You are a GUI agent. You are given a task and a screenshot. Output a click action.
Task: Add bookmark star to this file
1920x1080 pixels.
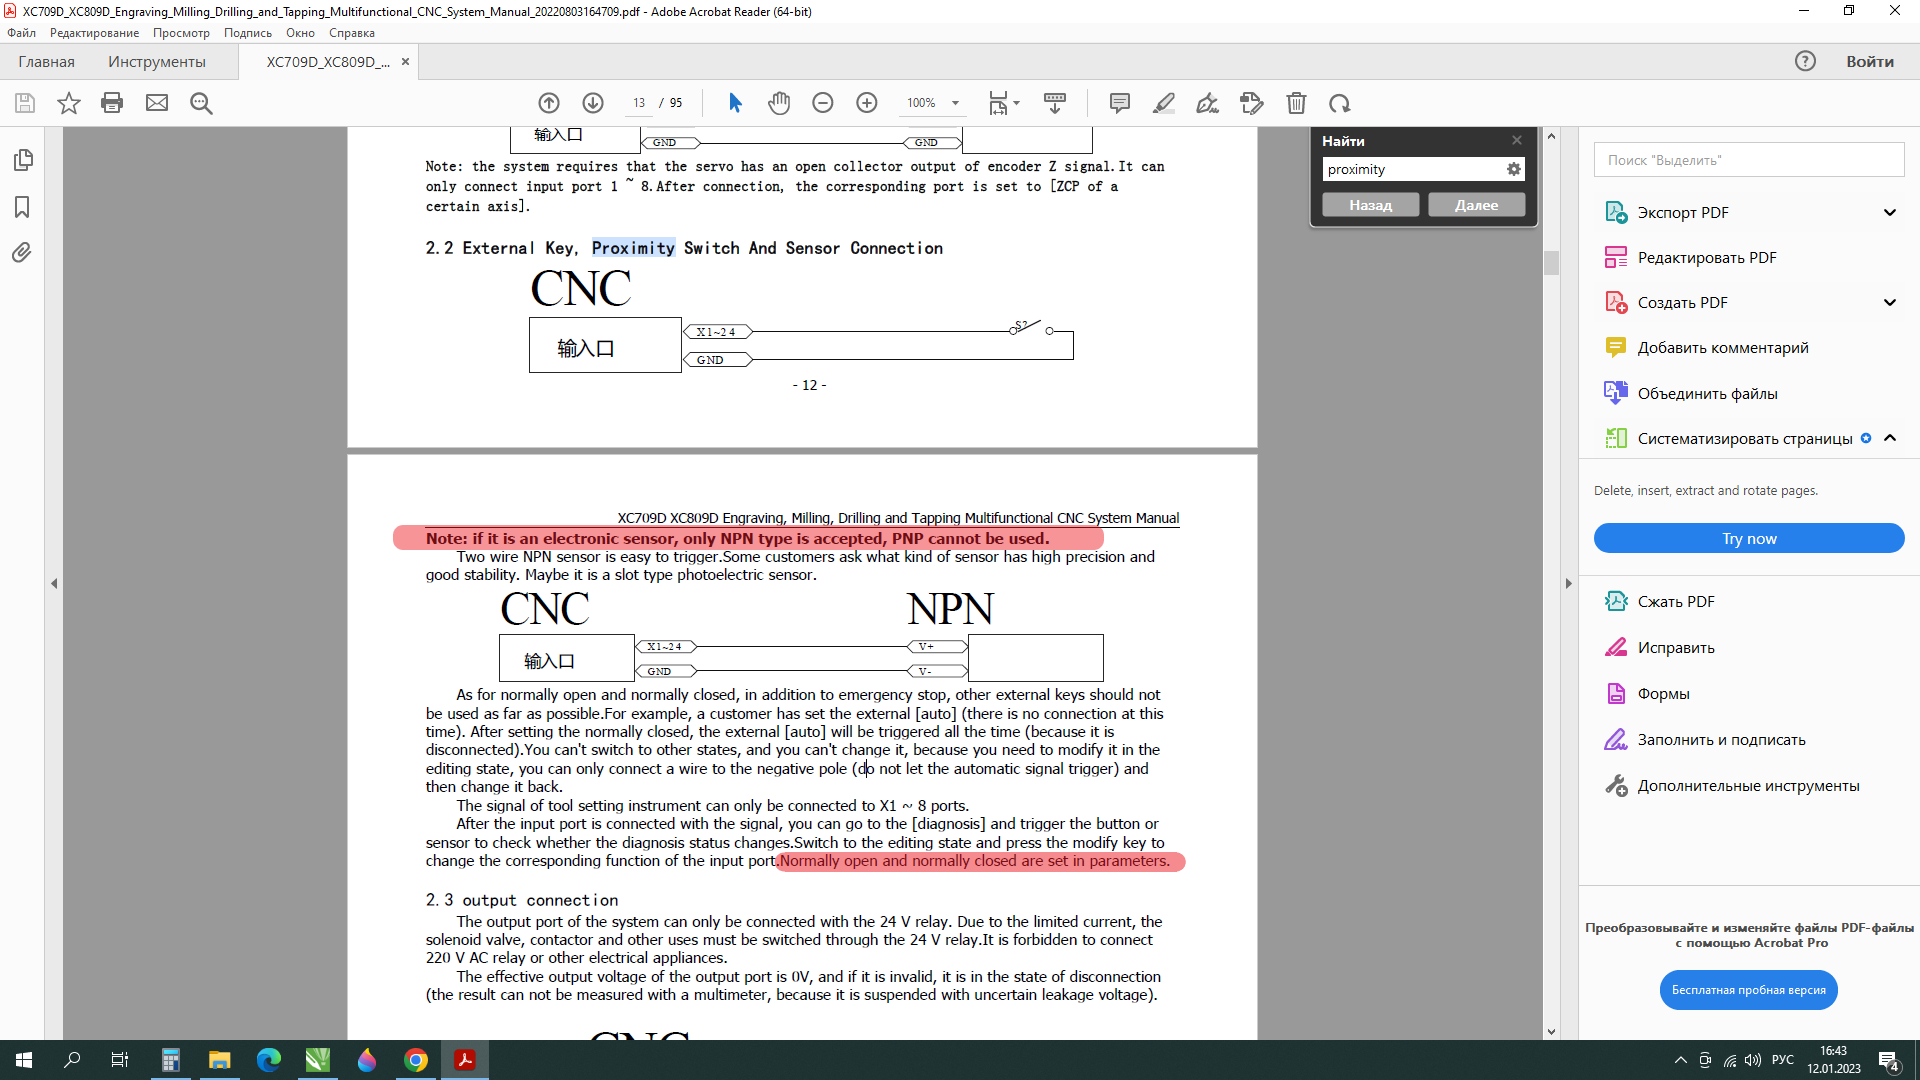68,103
